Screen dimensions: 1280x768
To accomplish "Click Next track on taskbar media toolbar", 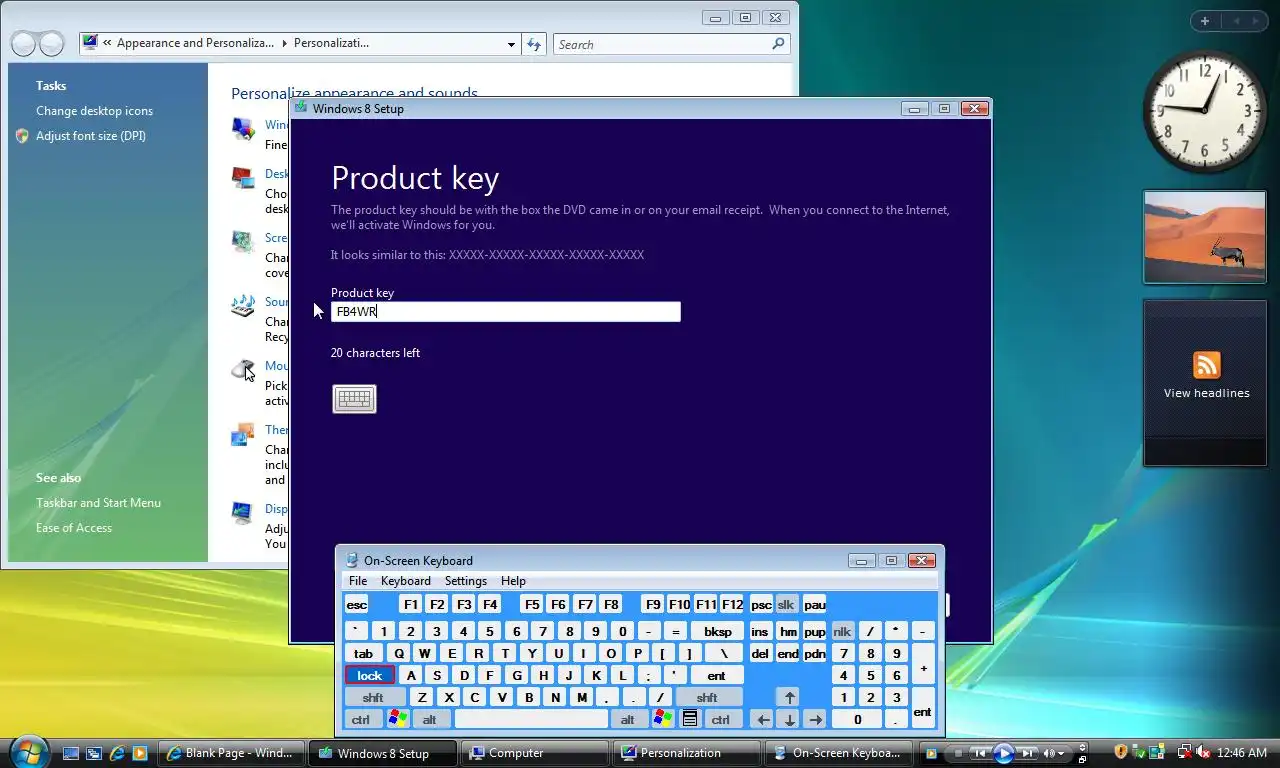I will [1026, 753].
